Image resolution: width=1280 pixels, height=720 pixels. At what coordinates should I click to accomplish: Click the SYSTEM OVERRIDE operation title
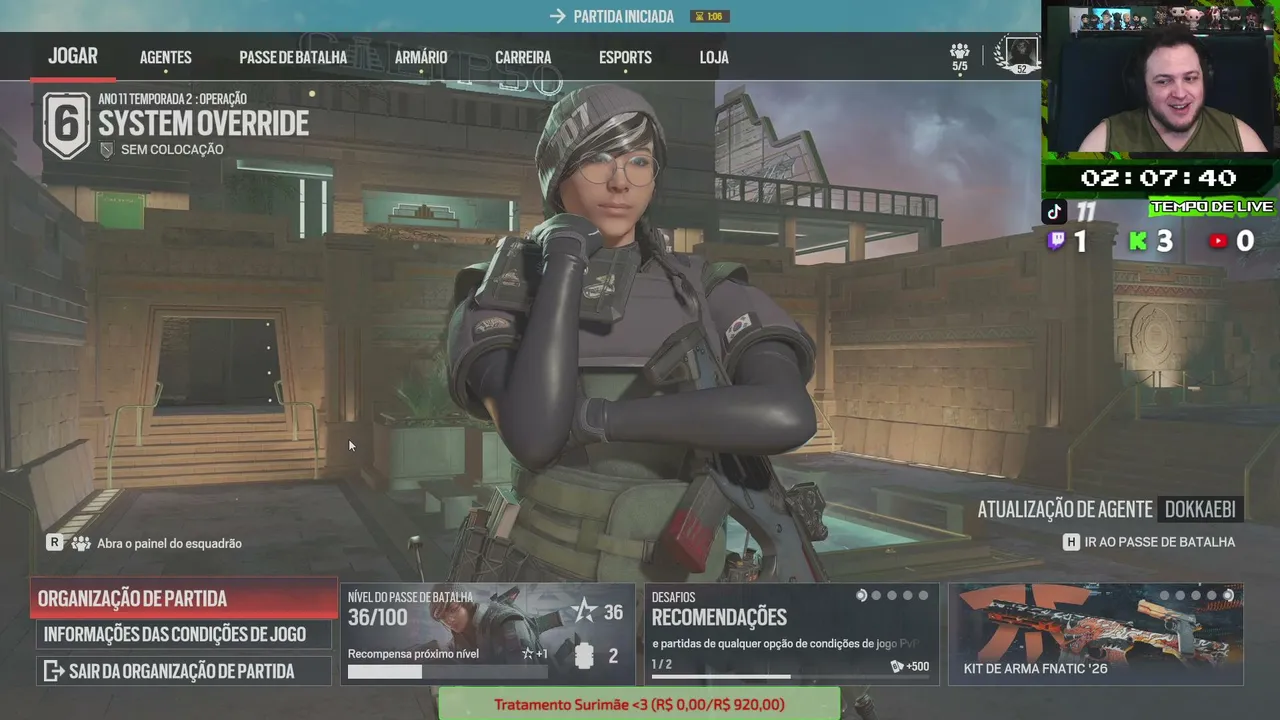pos(203,124)
